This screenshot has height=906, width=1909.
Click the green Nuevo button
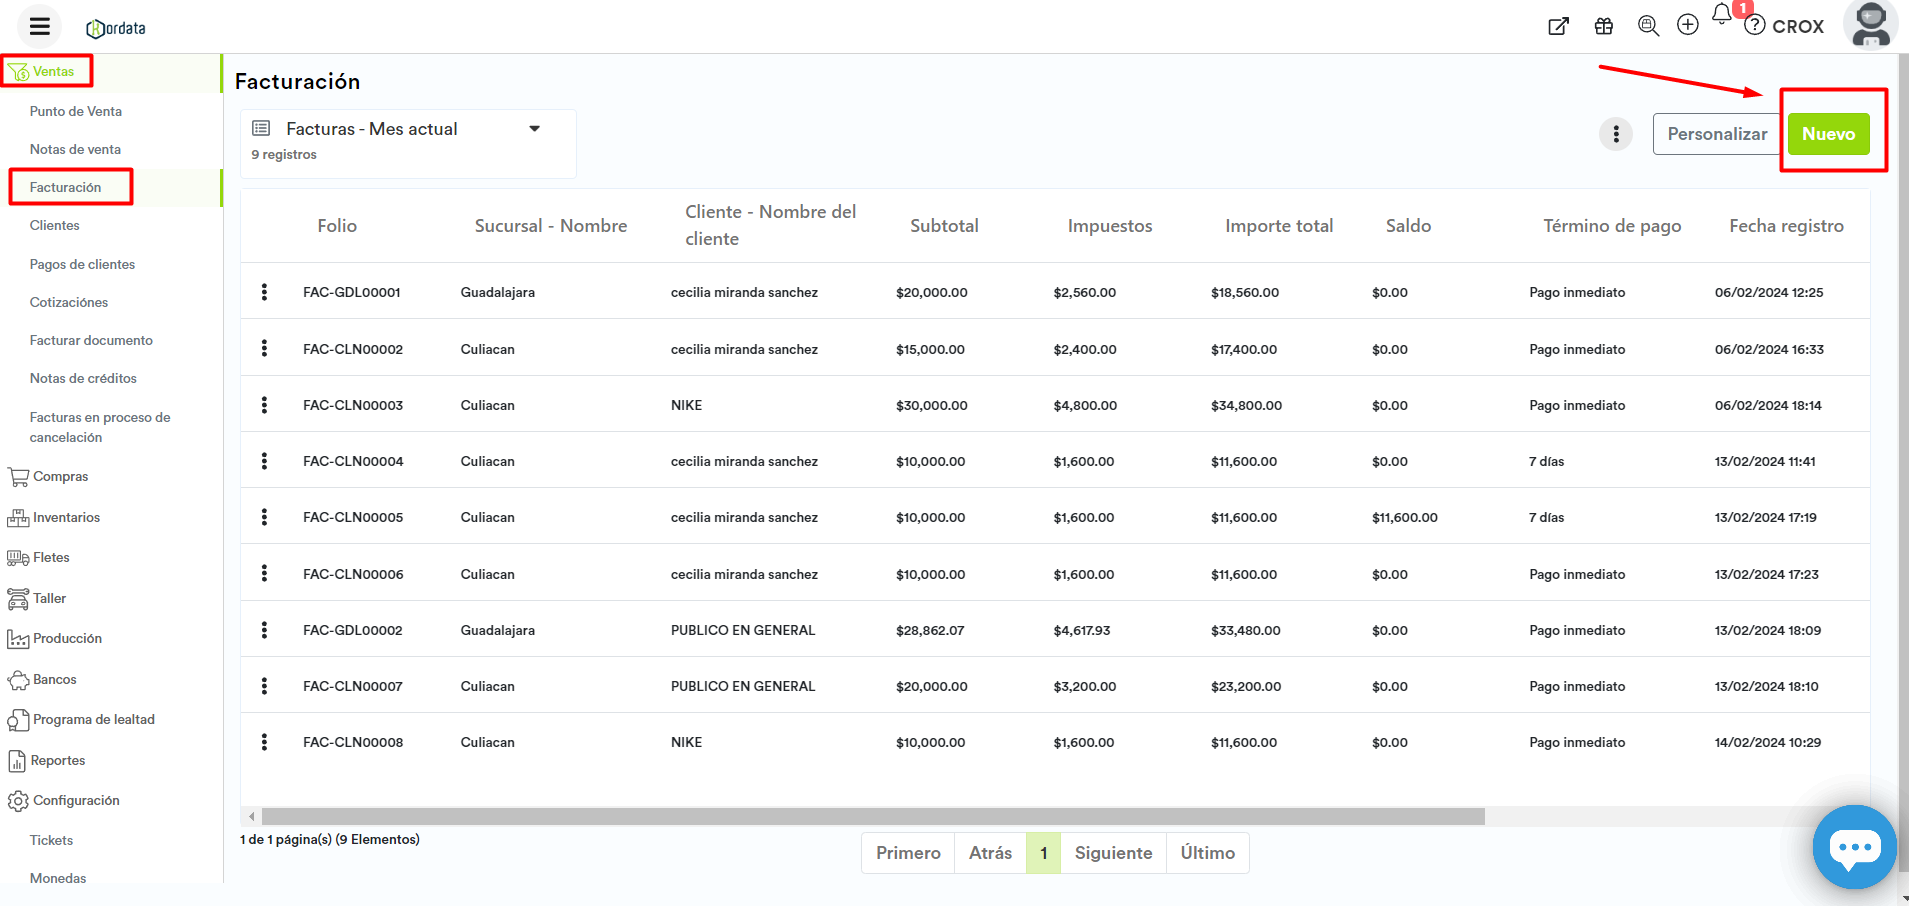point(1828,134)
